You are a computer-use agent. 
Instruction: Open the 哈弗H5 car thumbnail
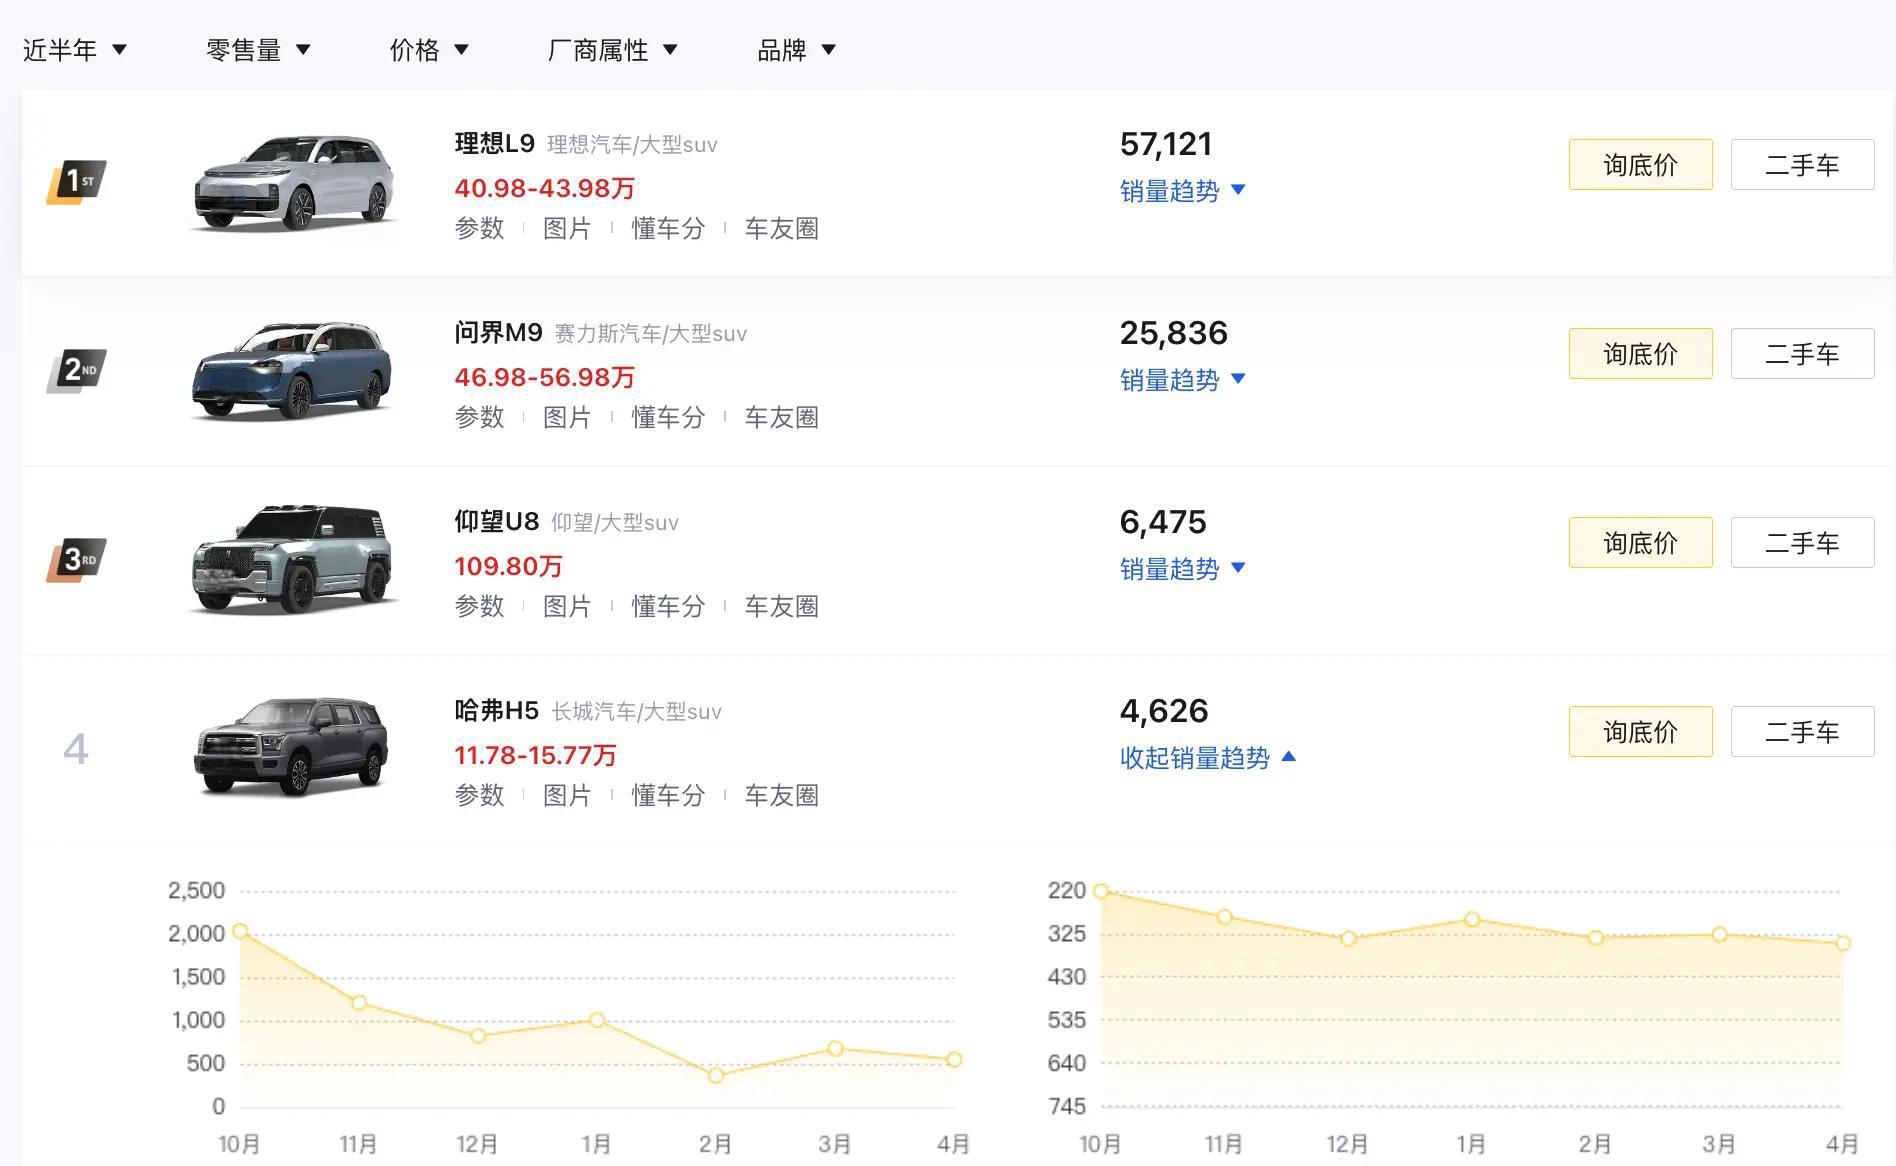291,747
